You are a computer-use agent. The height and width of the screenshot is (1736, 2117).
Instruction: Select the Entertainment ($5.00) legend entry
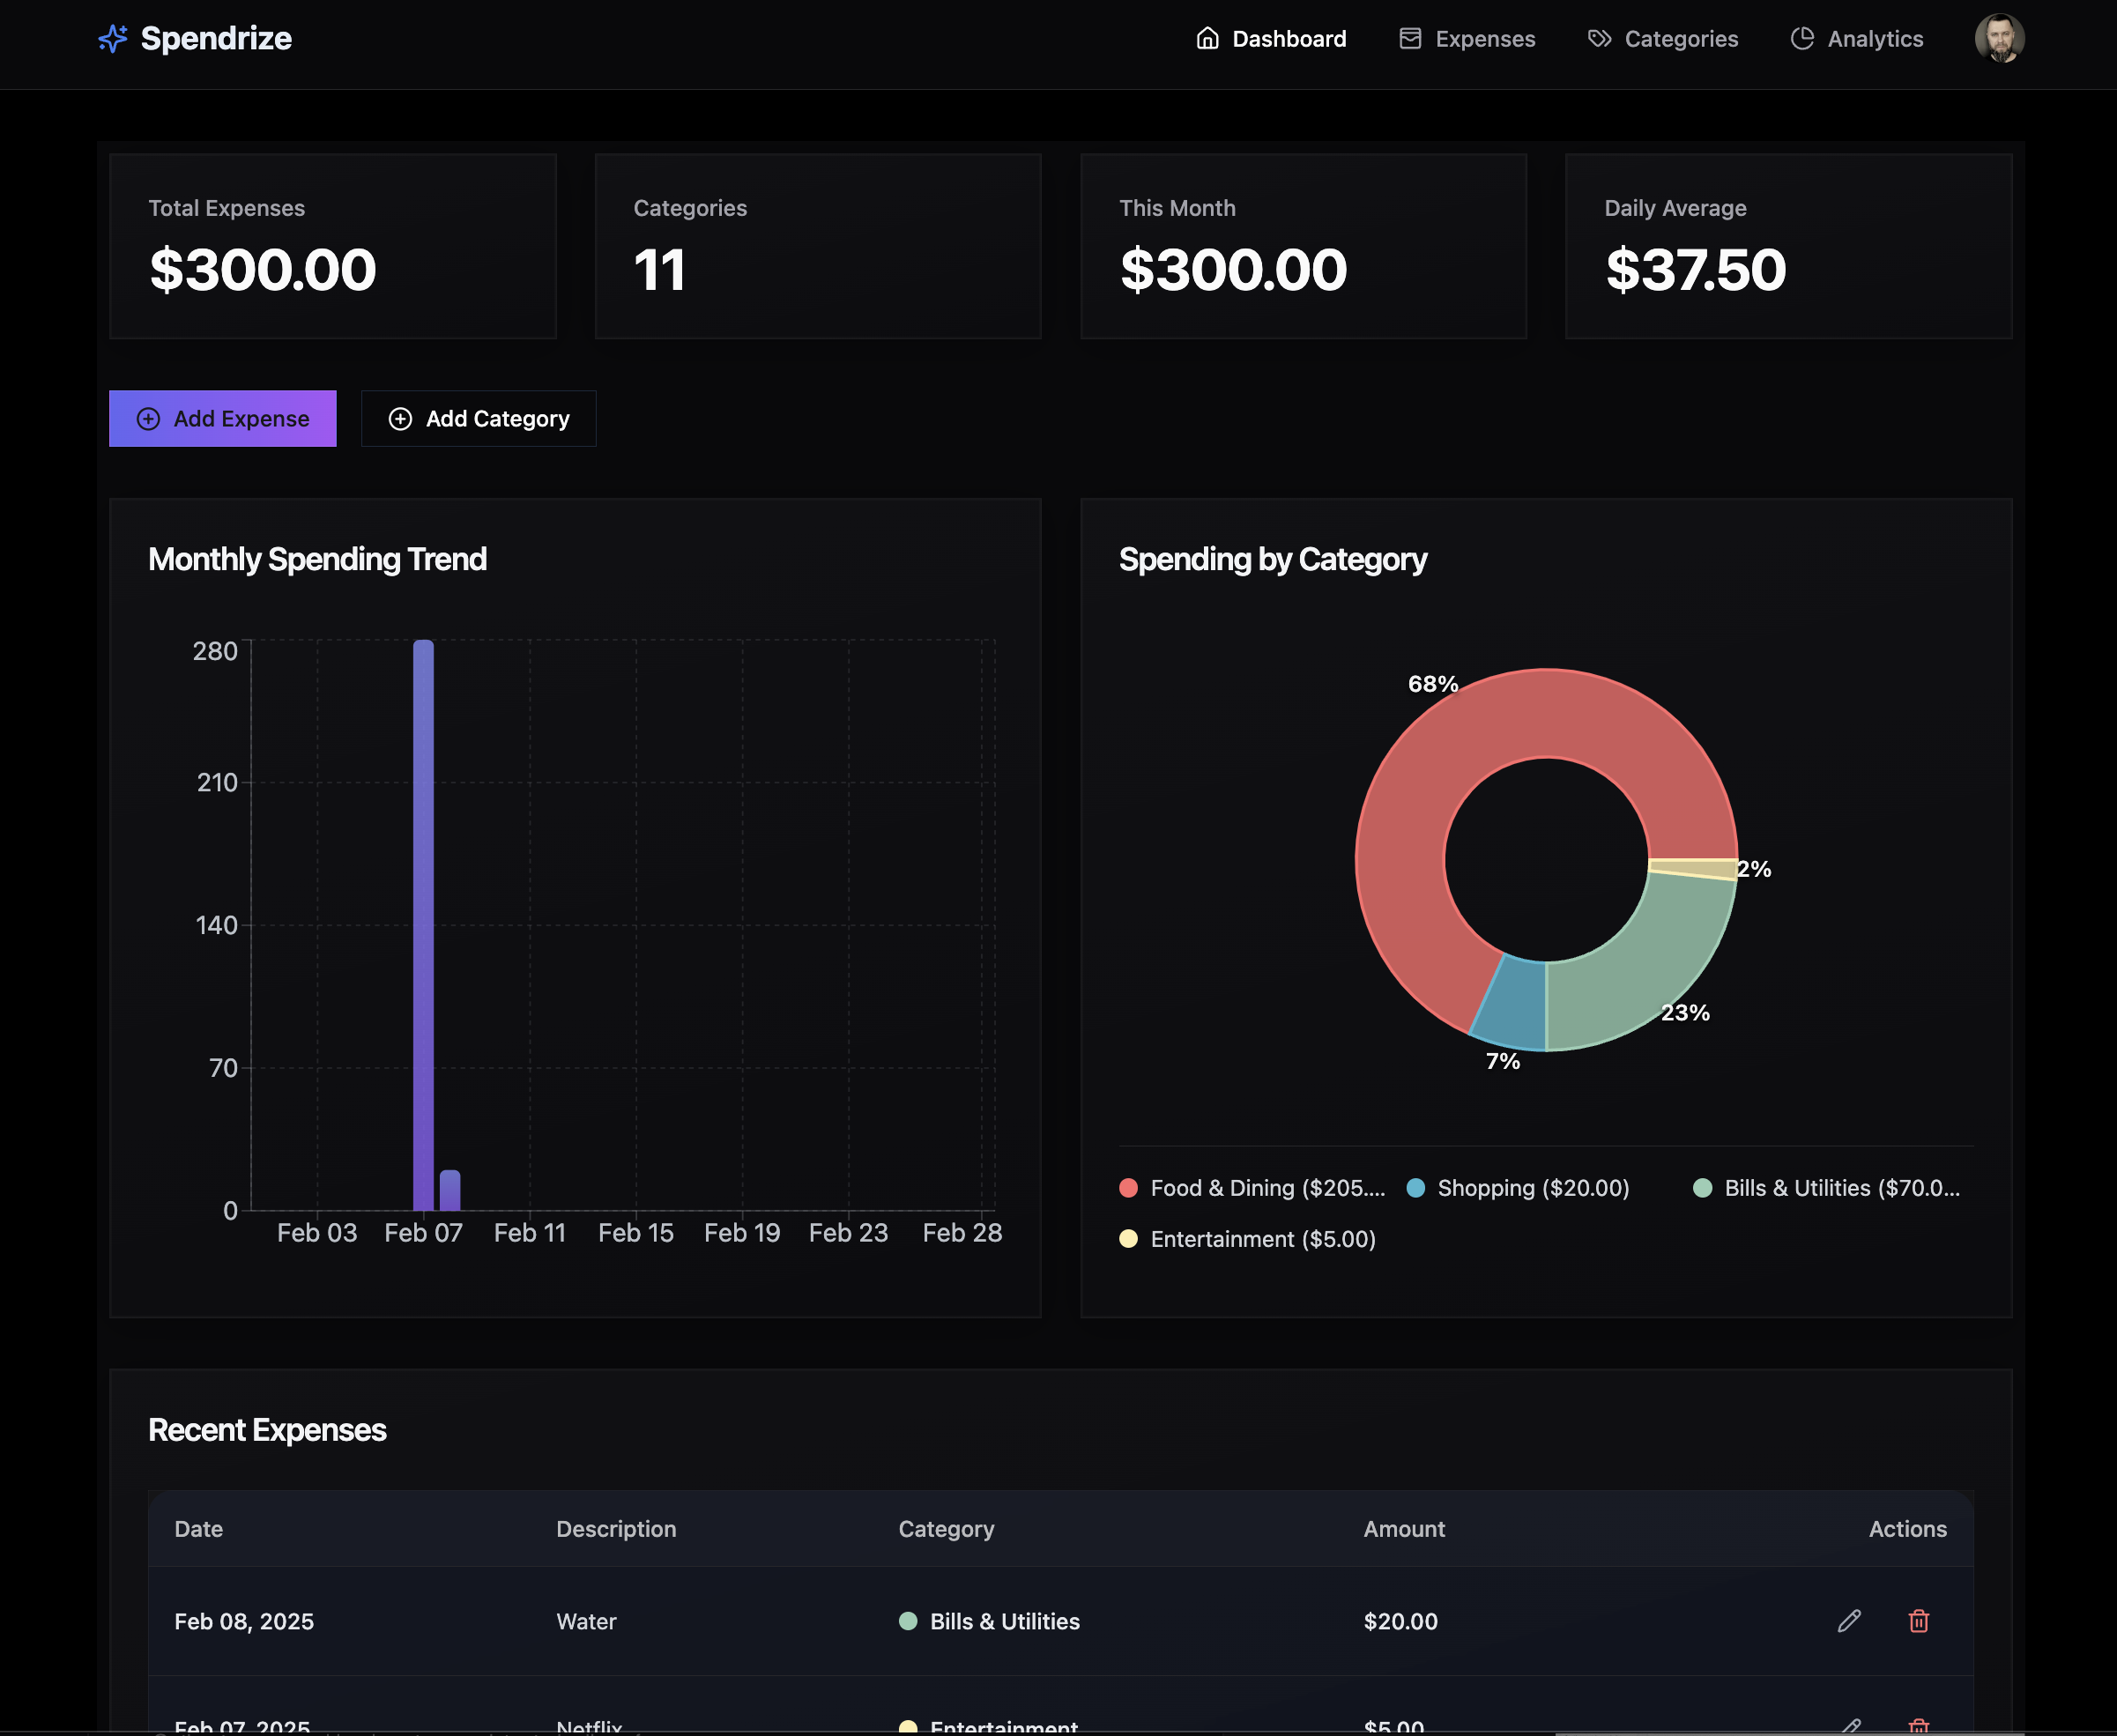1261,1238
